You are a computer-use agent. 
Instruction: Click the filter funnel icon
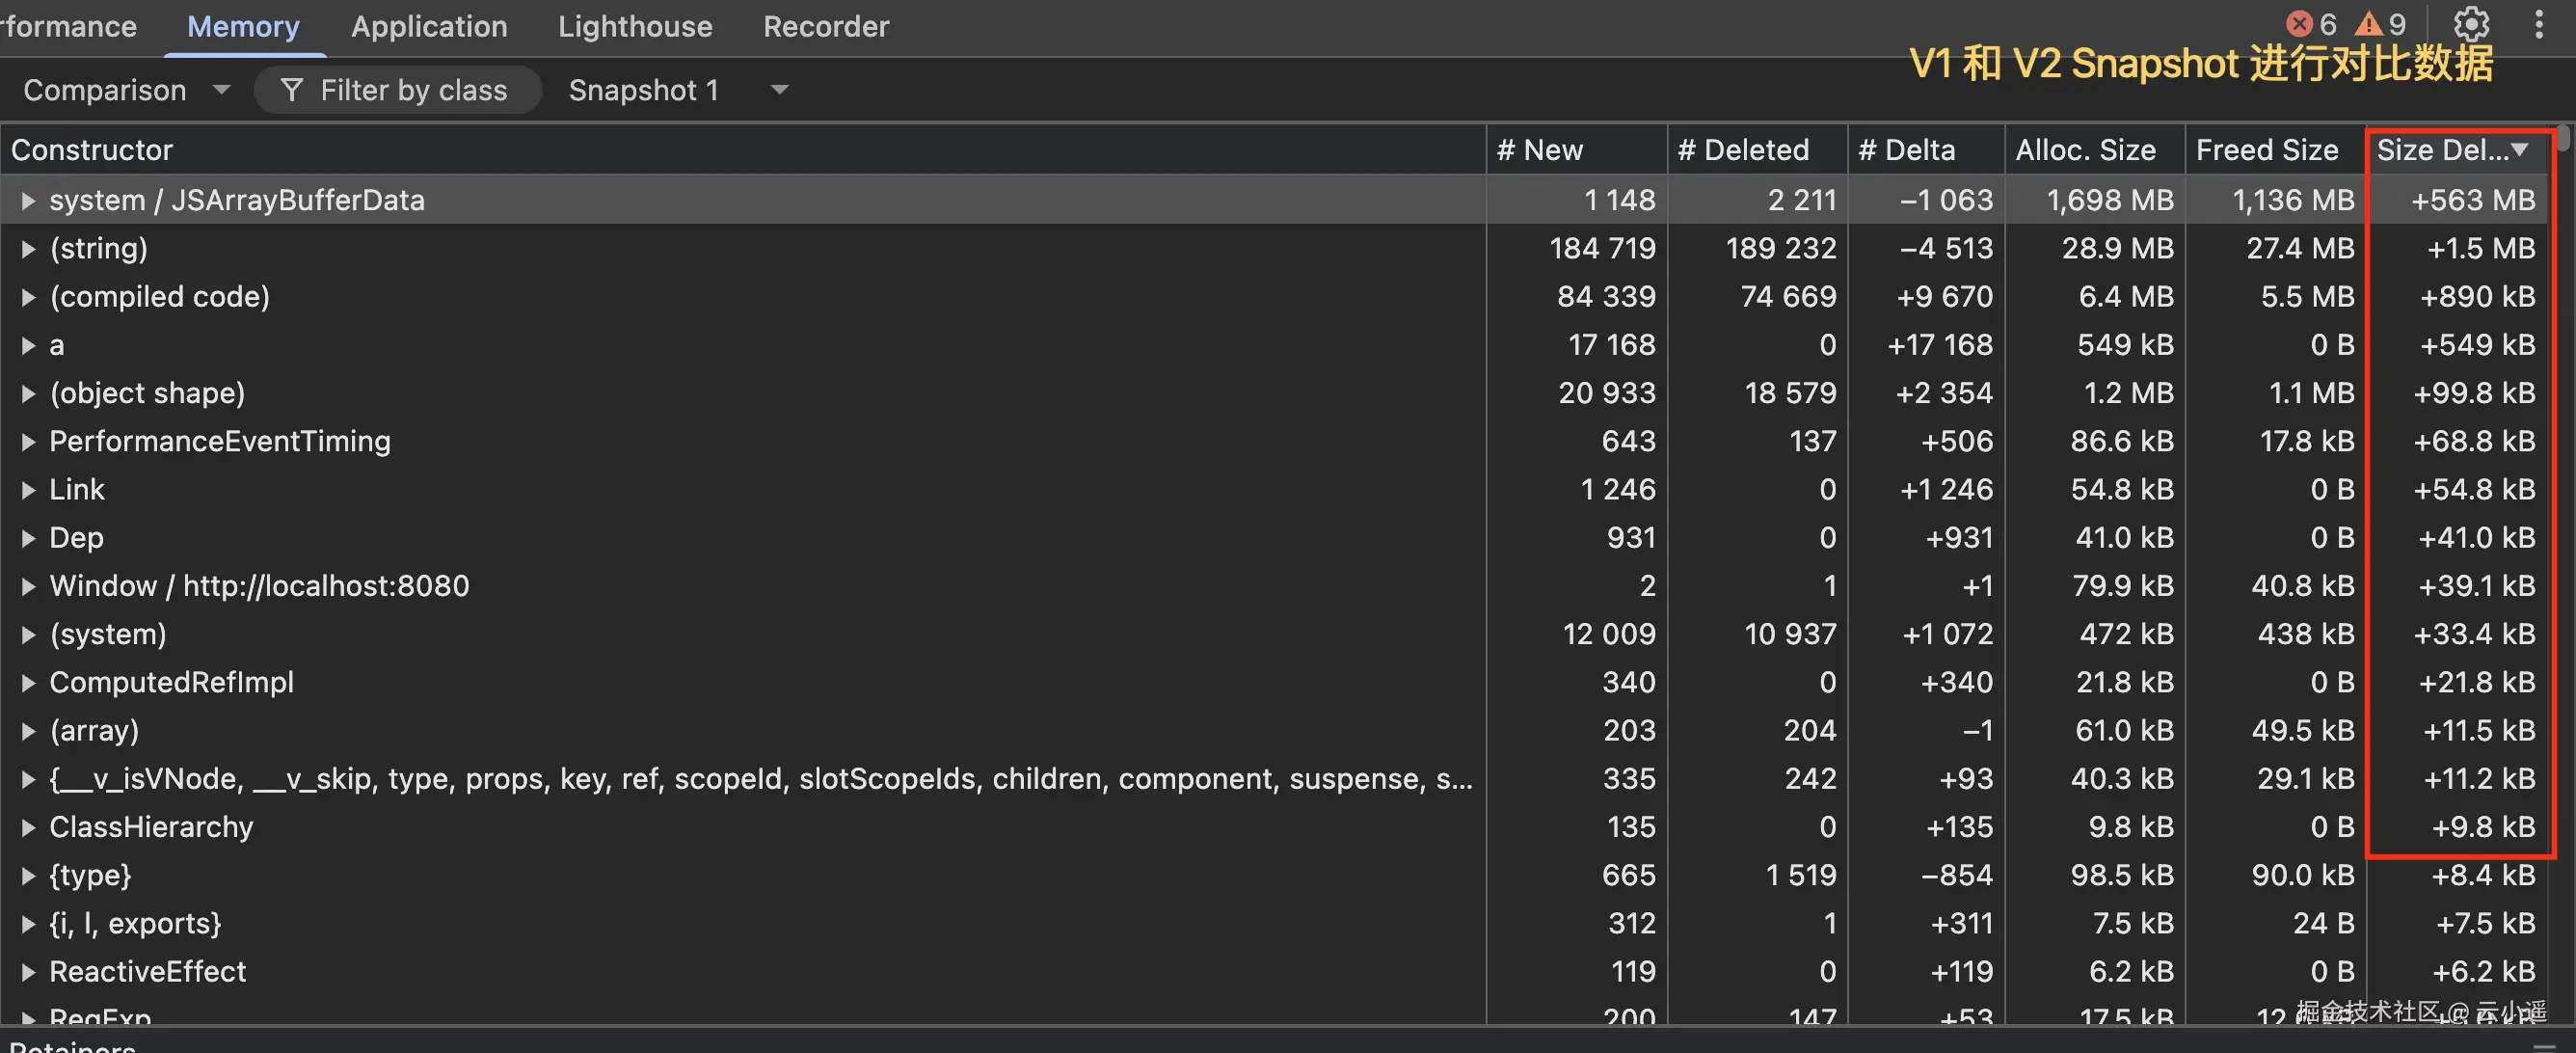(292, 90)
